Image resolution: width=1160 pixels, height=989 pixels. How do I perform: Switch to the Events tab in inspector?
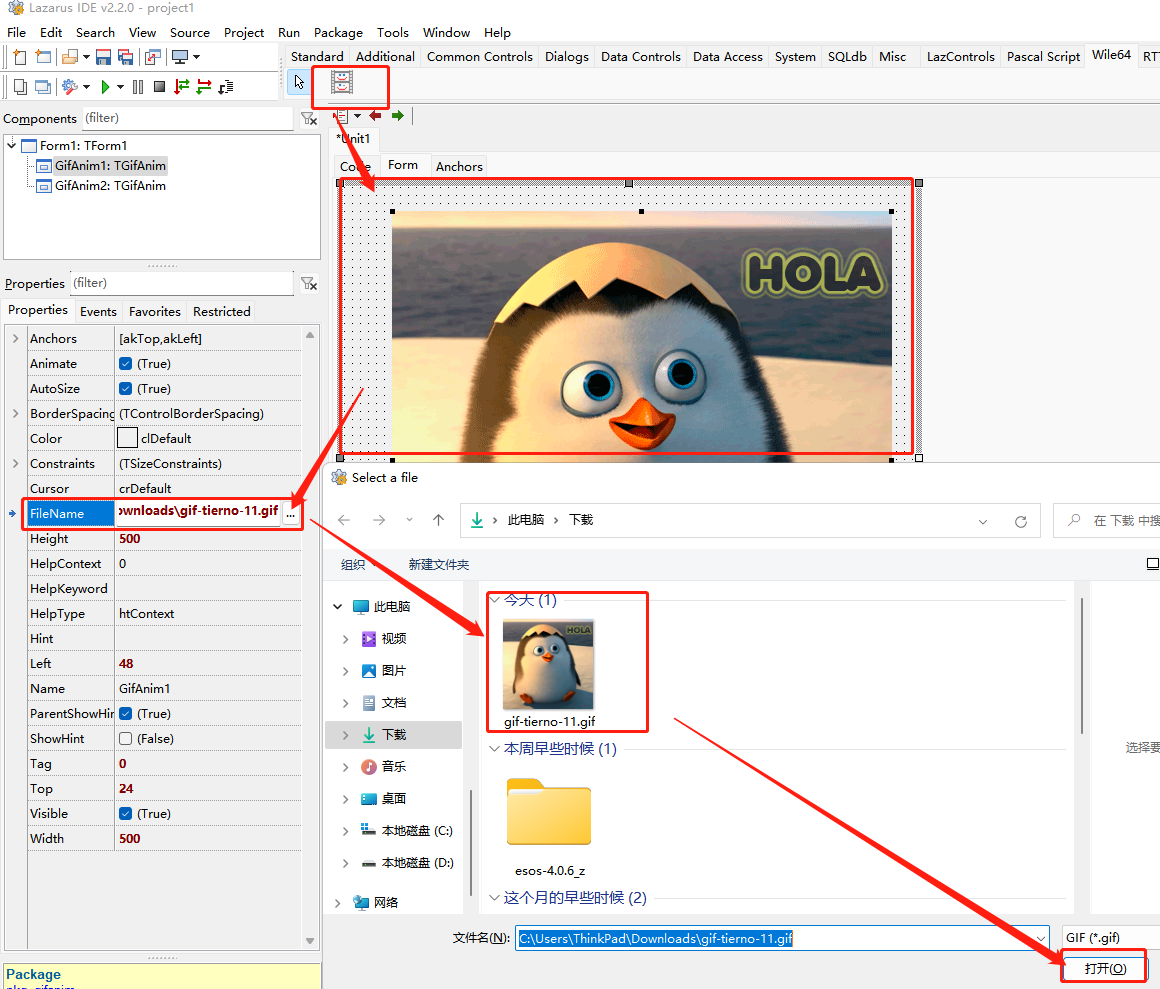click(98, 311)
